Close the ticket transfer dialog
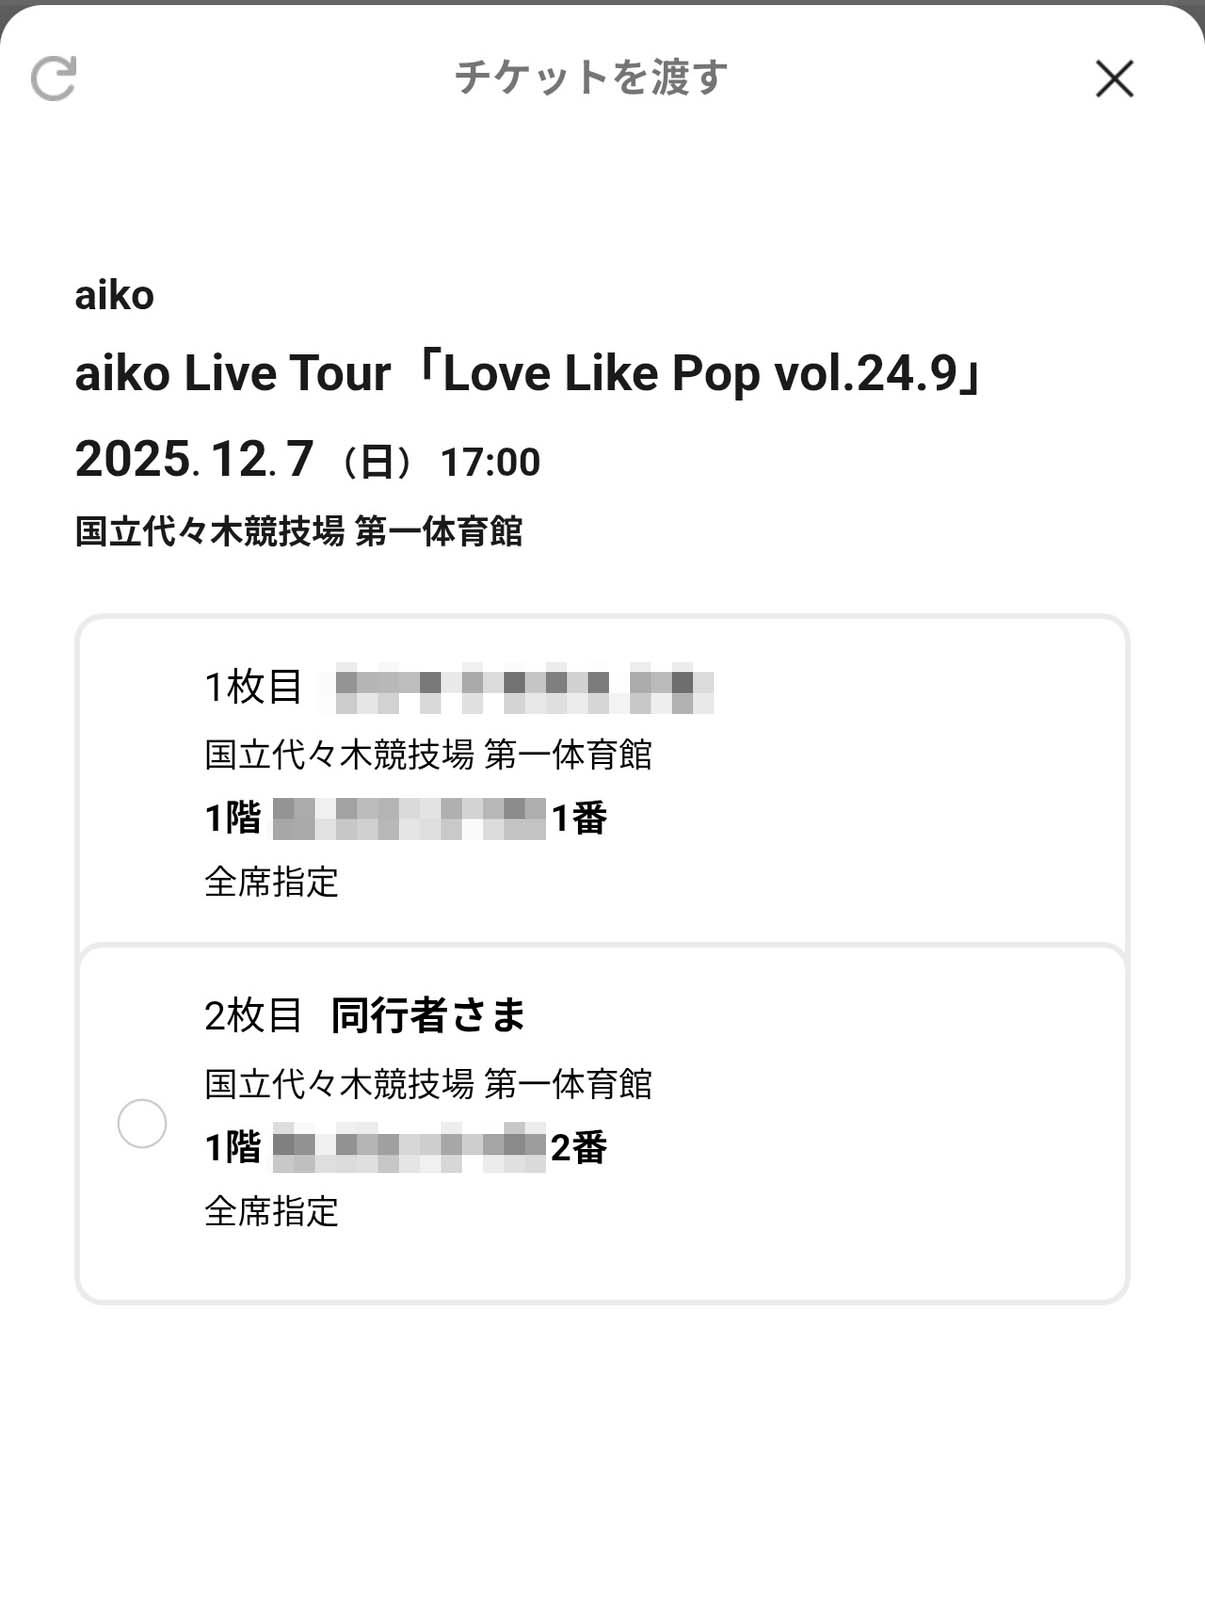The width and height of the screenshot is (1205, 1600). coord(1114,79)
